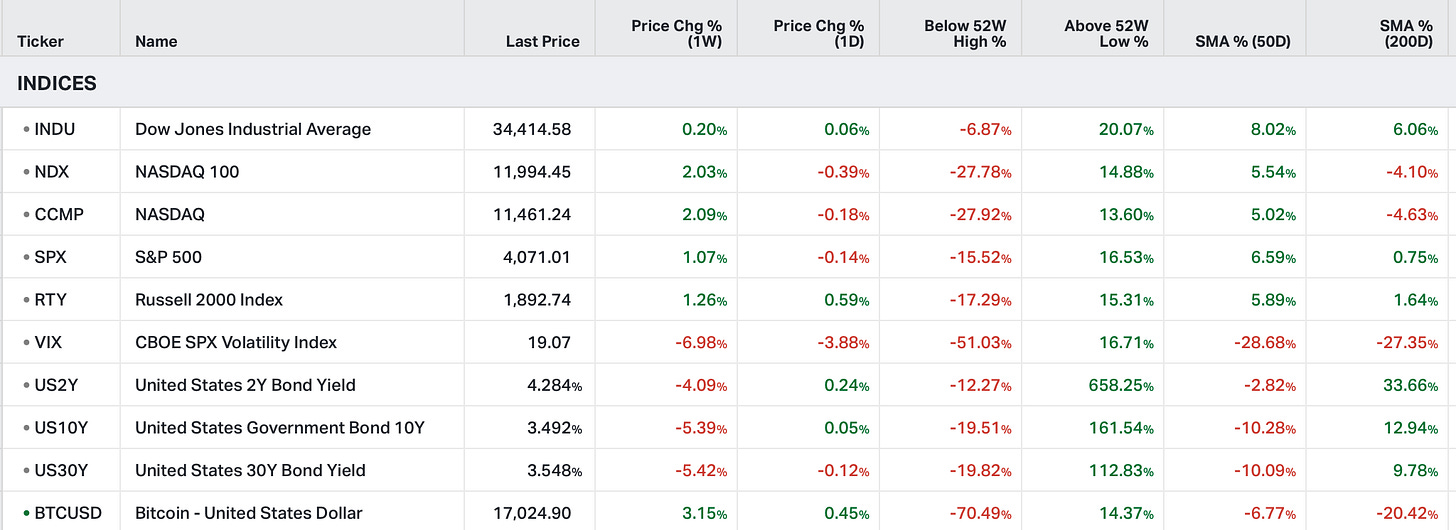This screenshot has height=530, width=1456.
Task: Sort by the Name column header
Action: click(x=156, y=41)
